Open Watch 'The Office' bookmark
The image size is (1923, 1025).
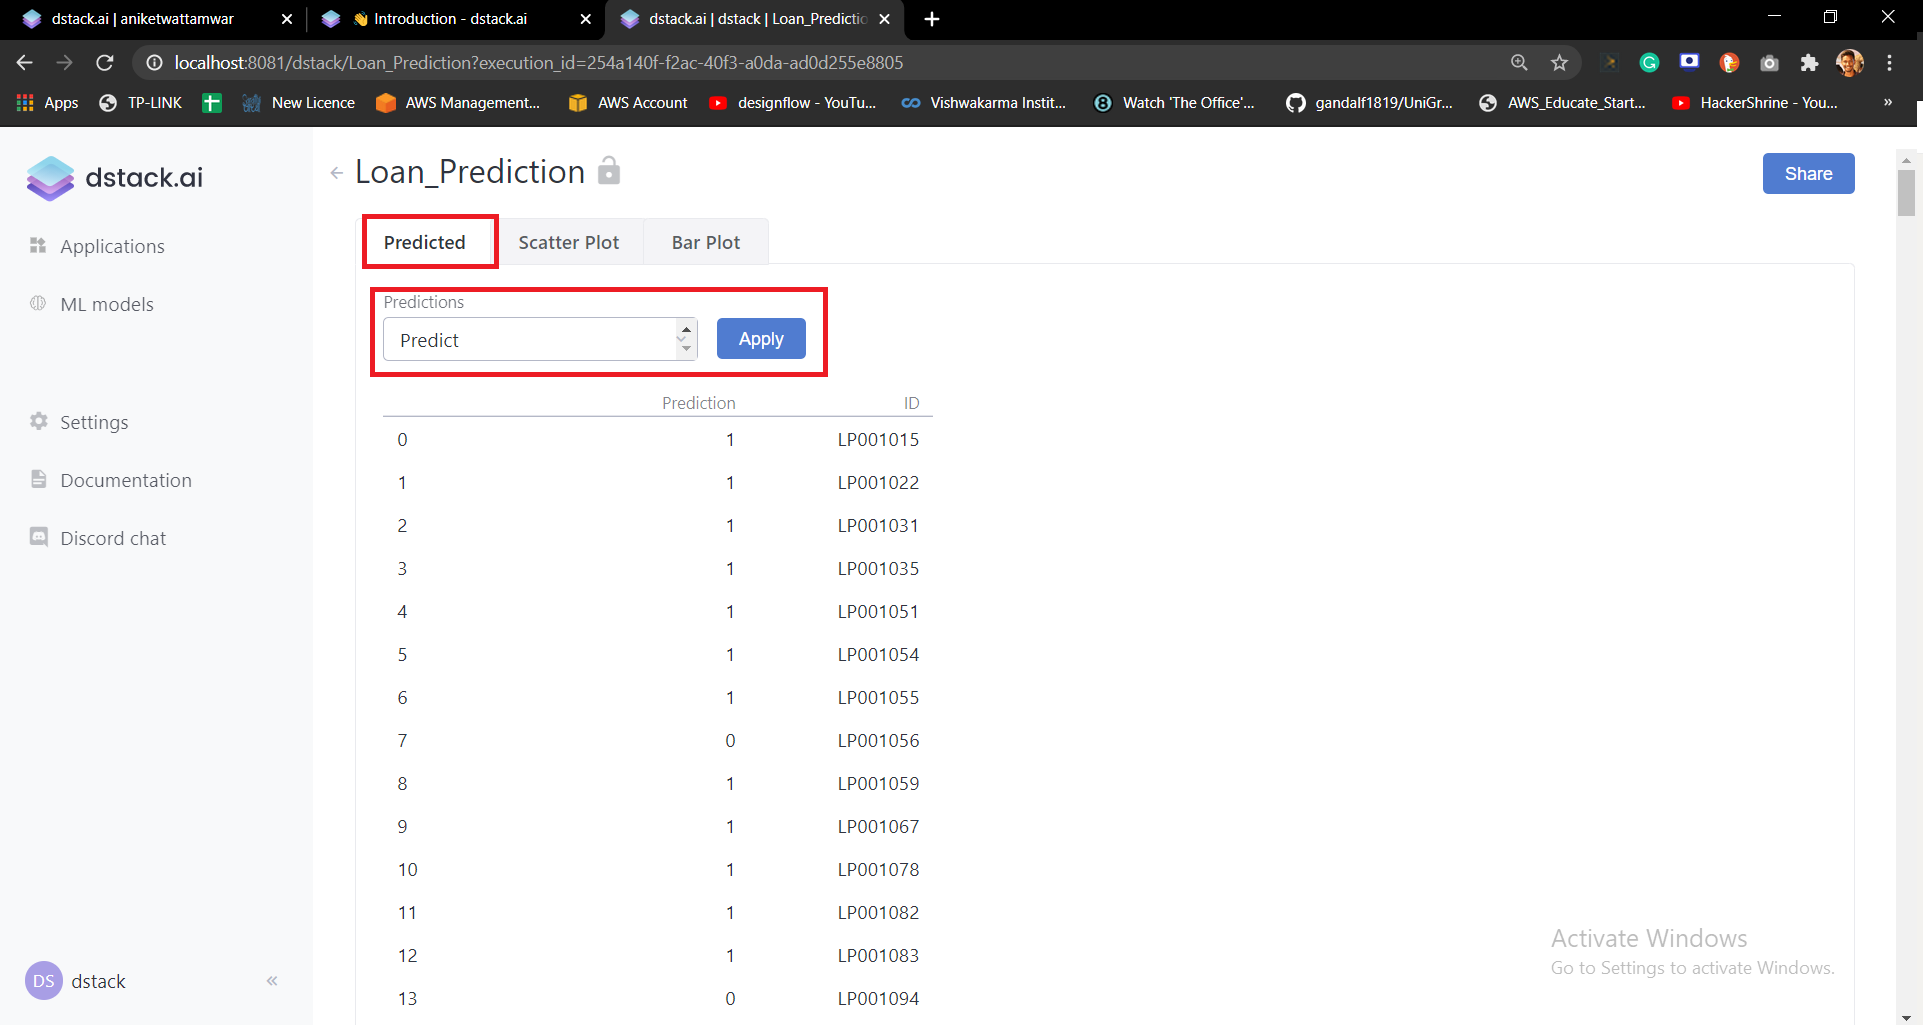pos(1174,103)
